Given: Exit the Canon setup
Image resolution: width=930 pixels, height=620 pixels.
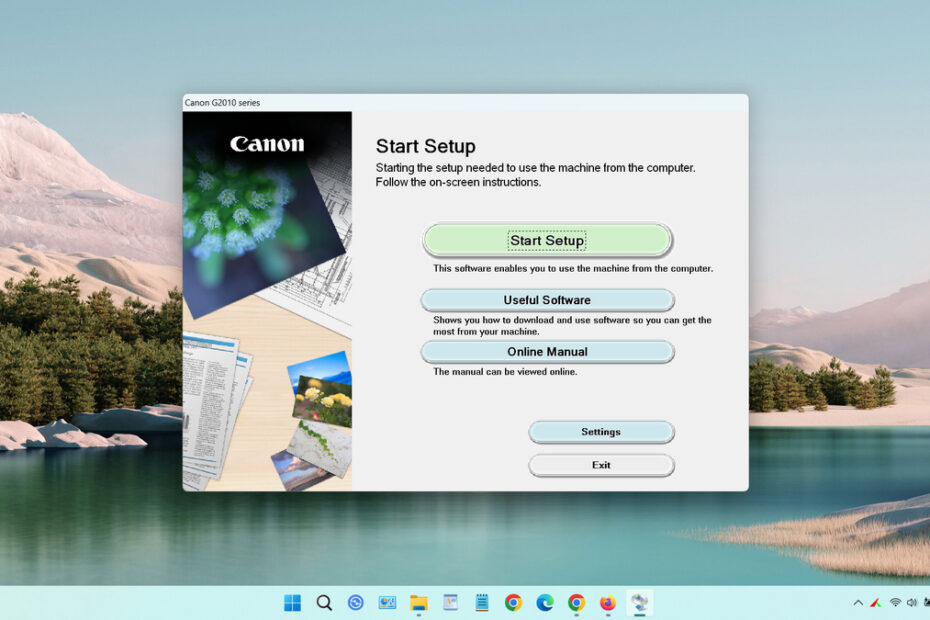Looking at the screenshot, I should [x=601, y=465].
